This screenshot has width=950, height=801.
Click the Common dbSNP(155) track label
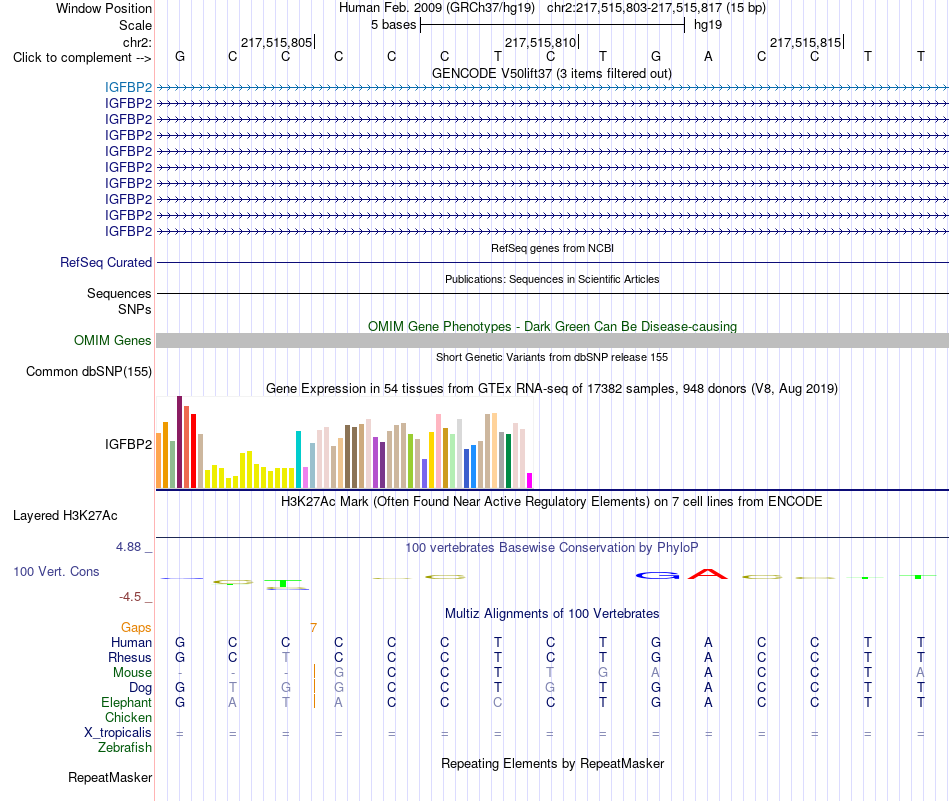(89, 371)
